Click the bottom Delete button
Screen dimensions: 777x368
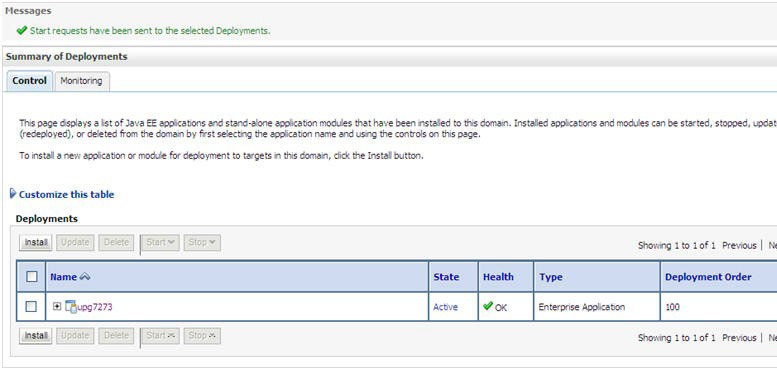point(116,336)
